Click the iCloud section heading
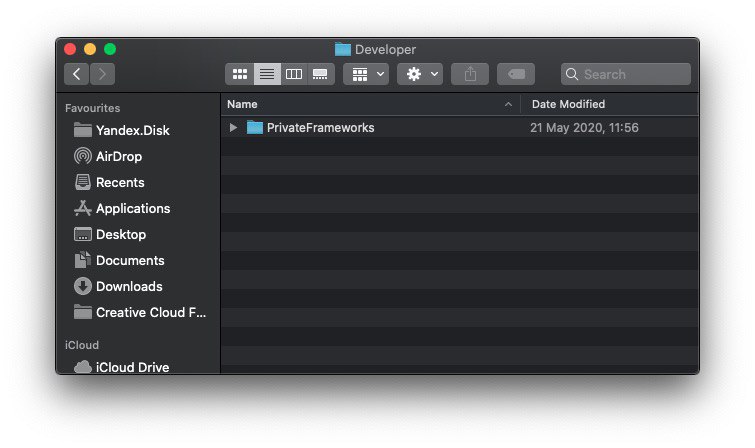 82,345
